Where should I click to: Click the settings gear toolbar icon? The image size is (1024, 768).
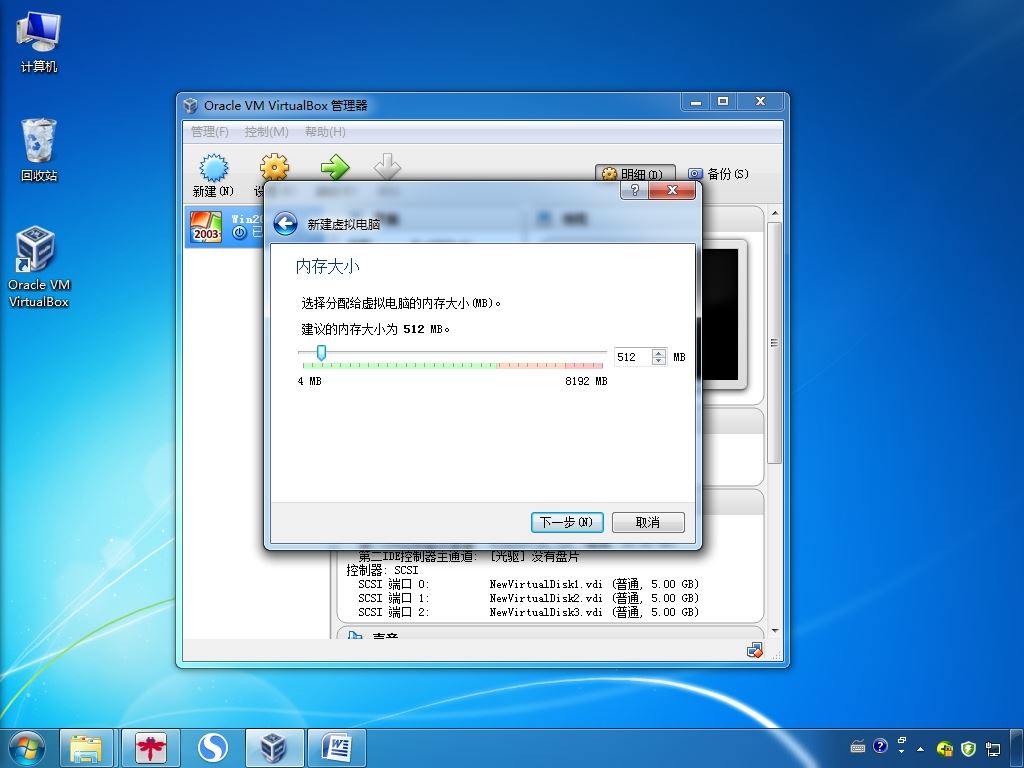(x=274, y=167)
